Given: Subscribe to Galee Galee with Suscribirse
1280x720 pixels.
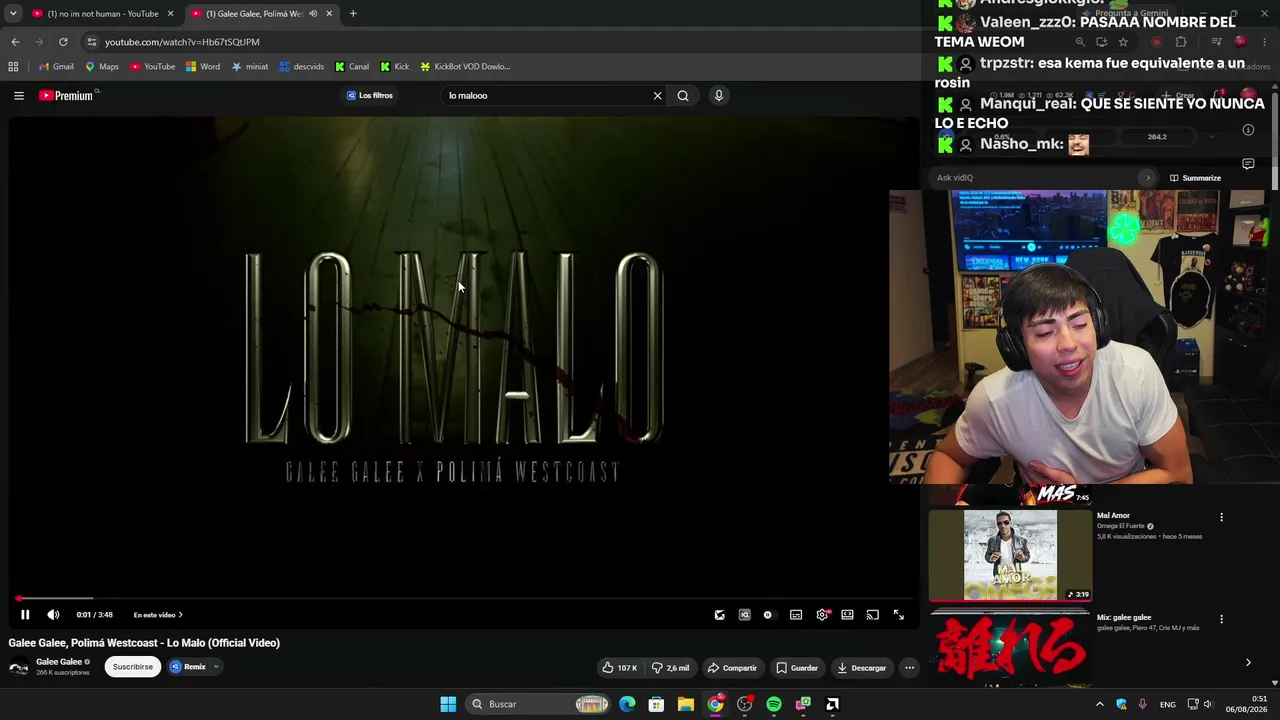Looking at the screenshot, I should click(x=133, y=667).
